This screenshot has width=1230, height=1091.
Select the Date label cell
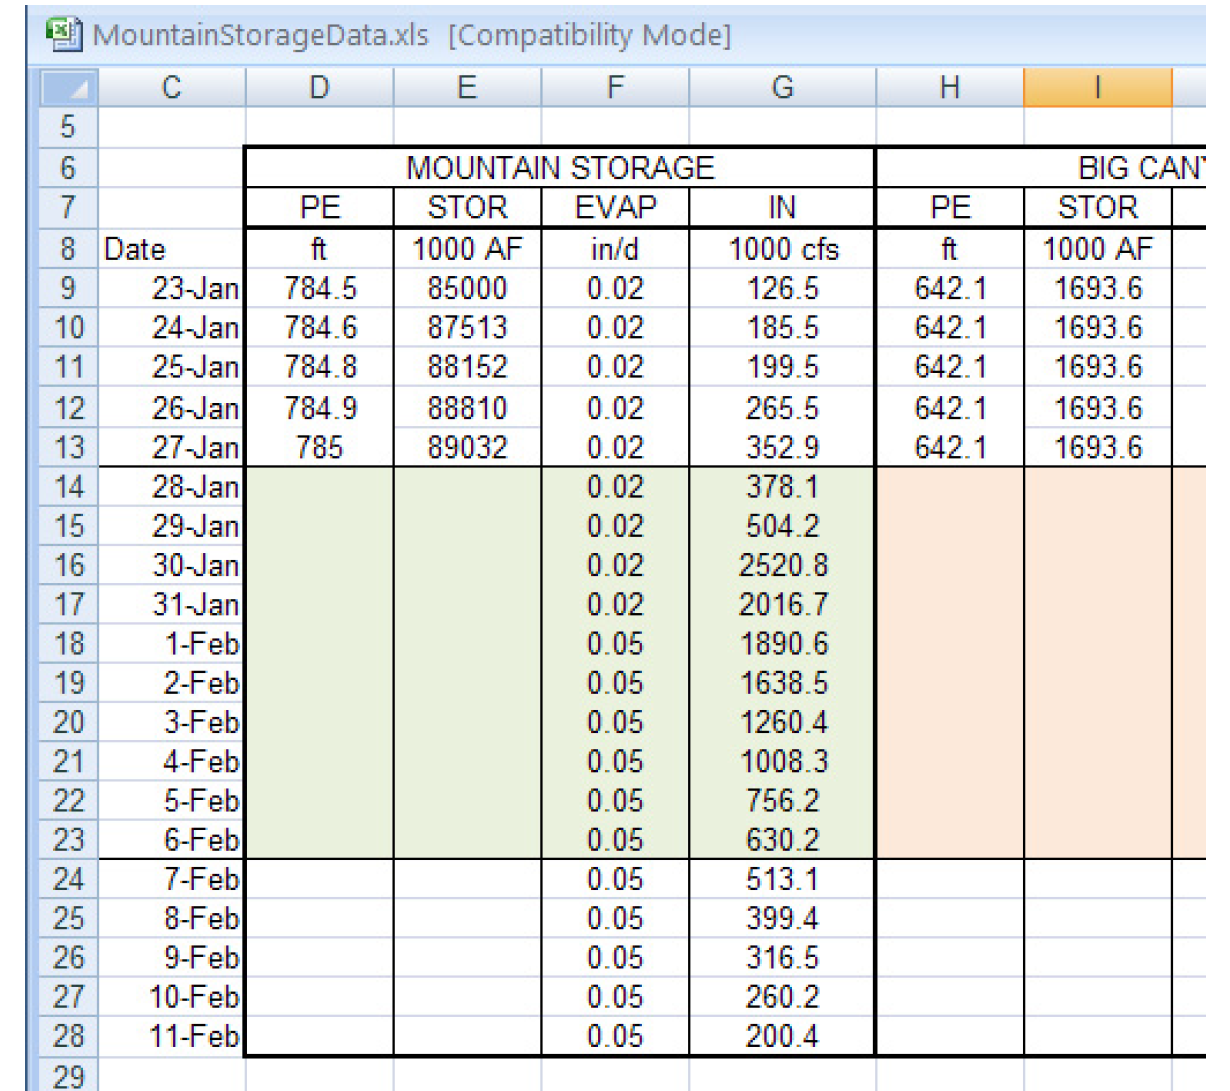point(172,249)
